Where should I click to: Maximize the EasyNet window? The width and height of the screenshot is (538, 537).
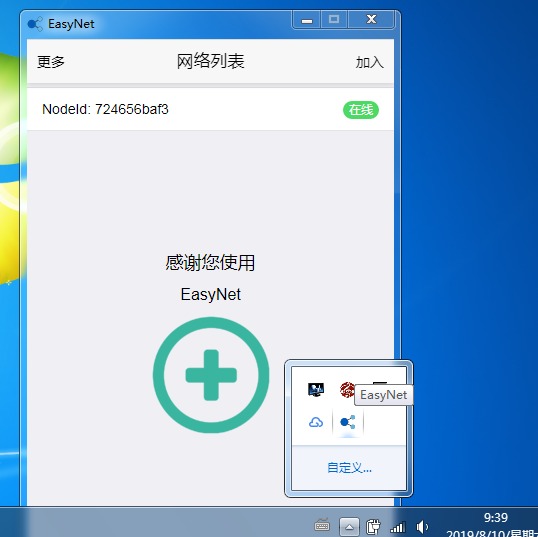click(334, 20)
